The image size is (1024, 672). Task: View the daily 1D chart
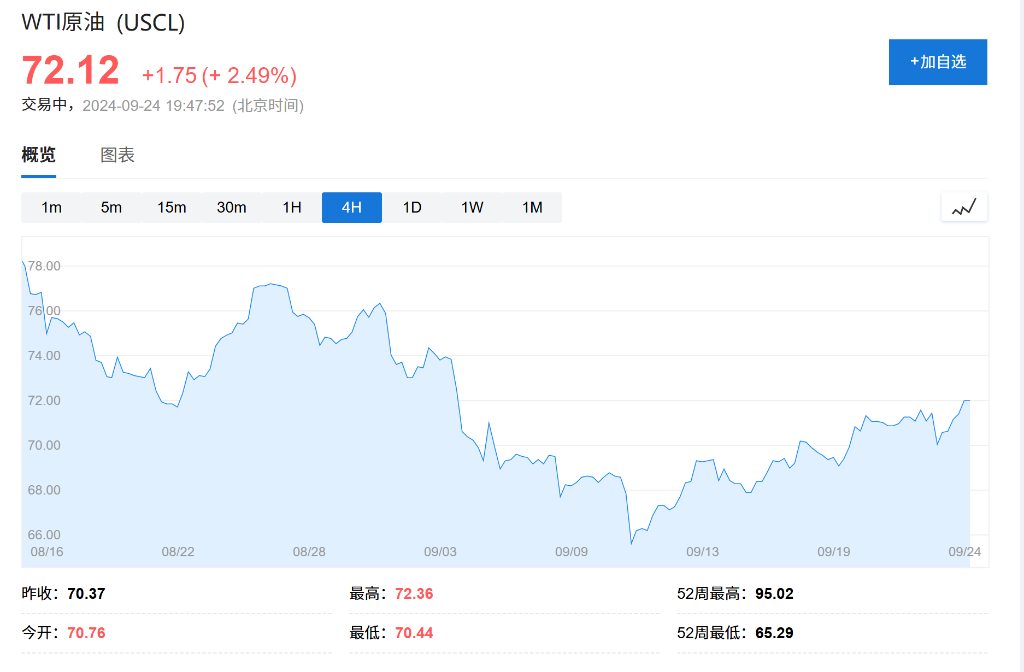pos(411,207)
